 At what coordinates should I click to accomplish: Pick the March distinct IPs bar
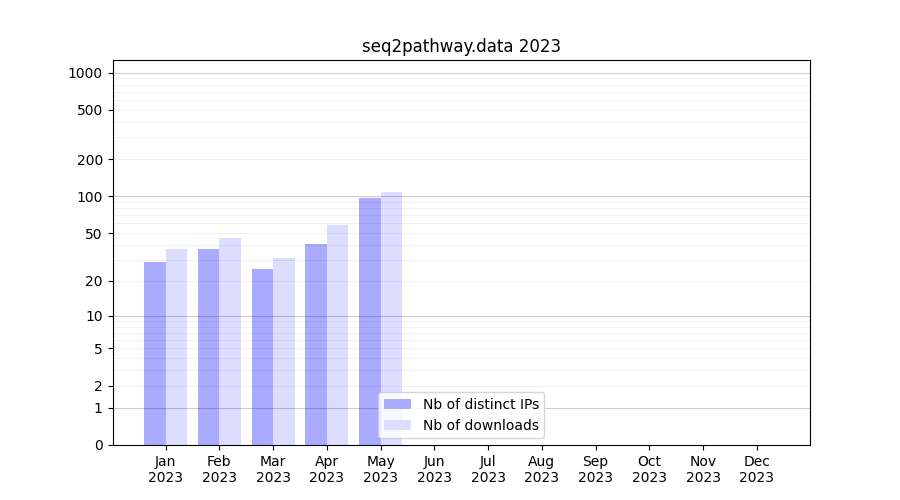coord(262,357)
